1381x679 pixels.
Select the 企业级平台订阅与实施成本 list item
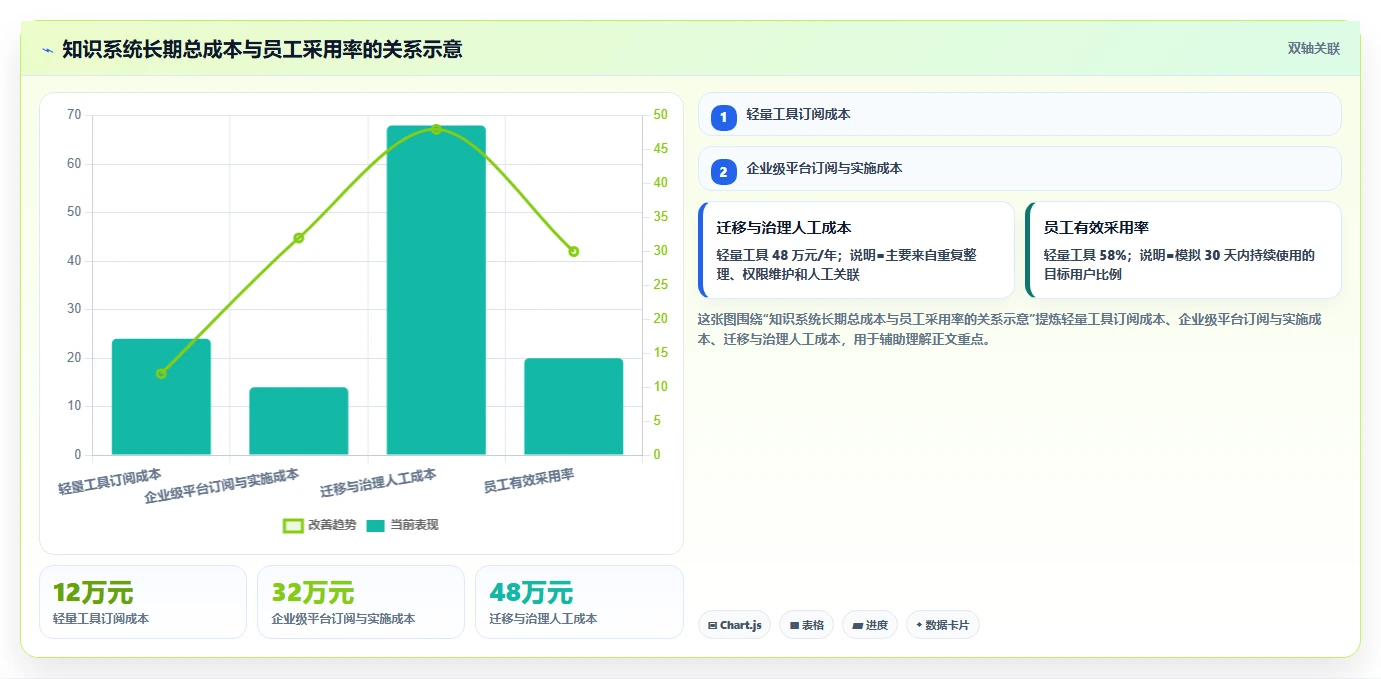point(1019,168)
